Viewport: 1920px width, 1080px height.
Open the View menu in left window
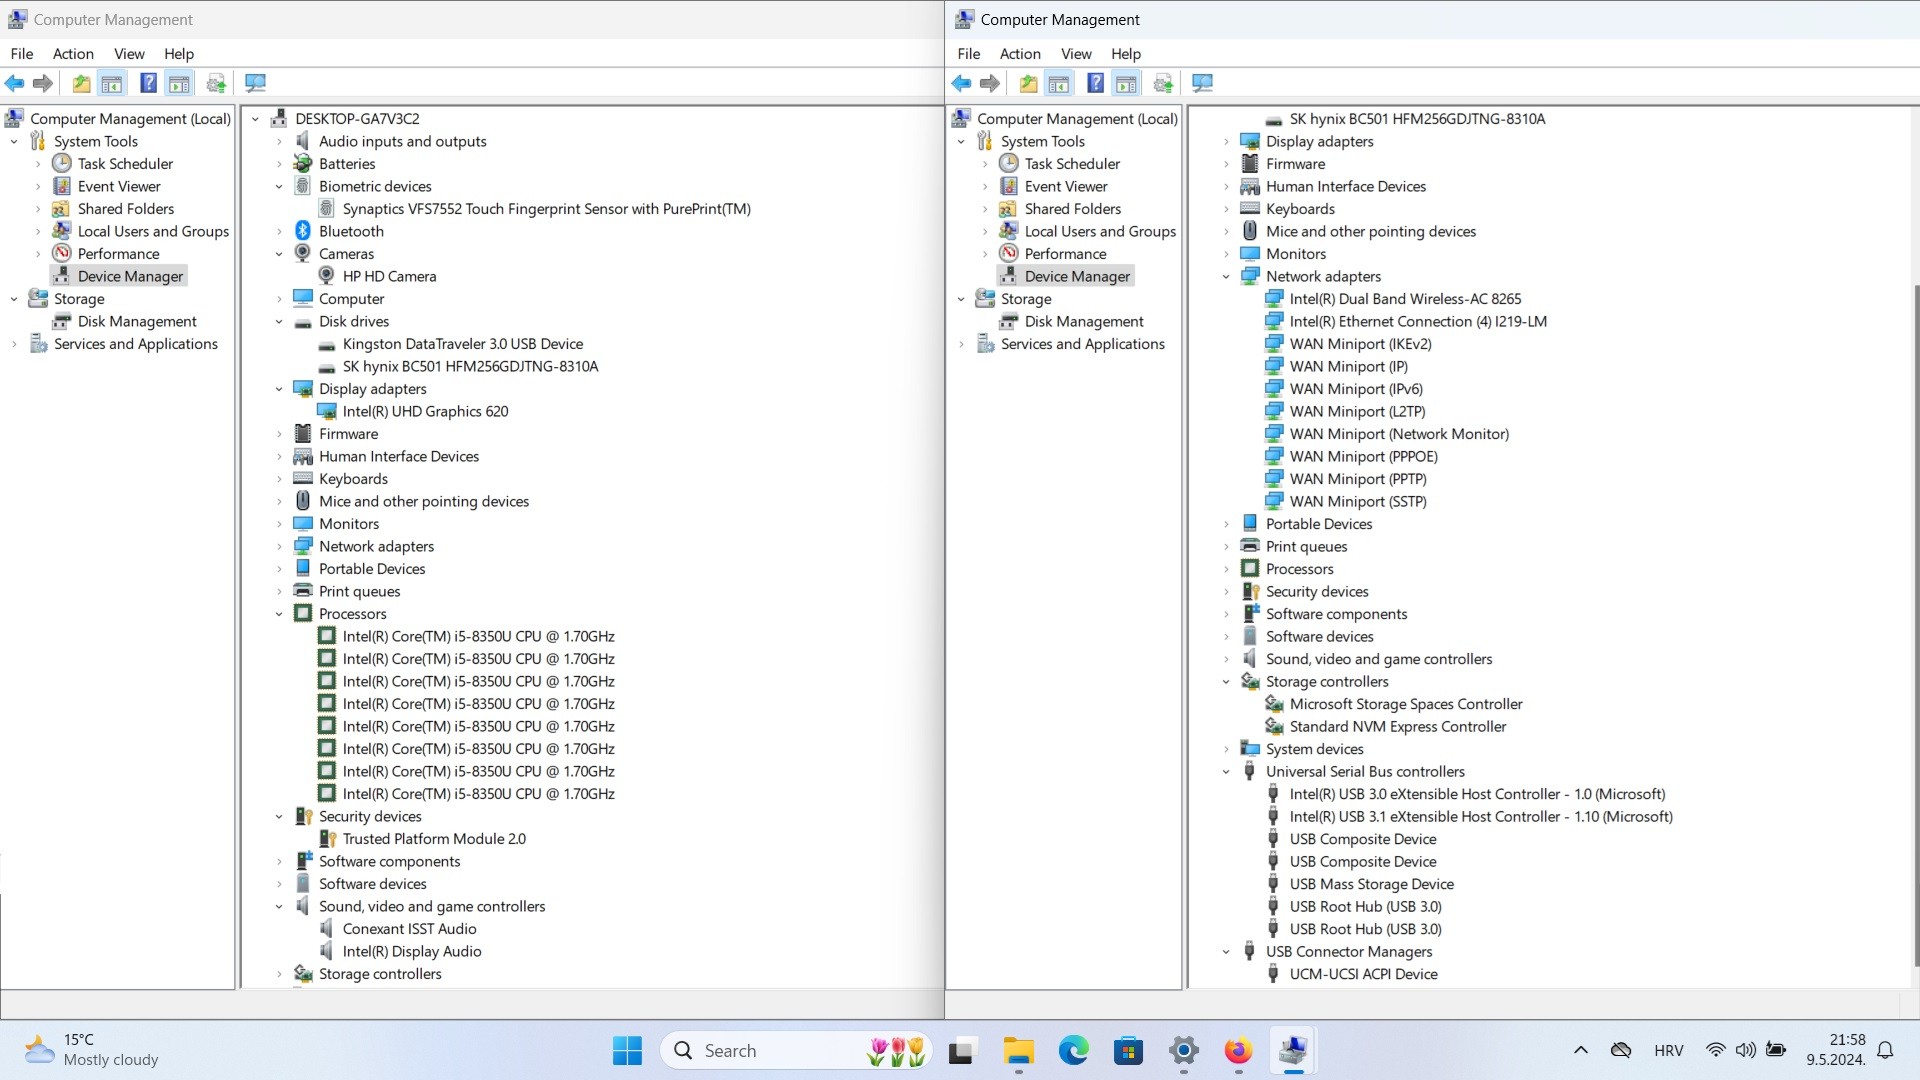[129, 54]
